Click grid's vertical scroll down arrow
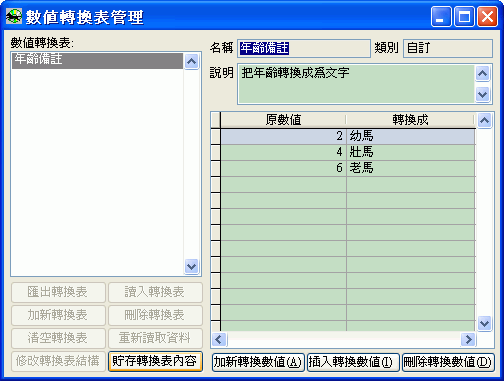Image resolution: width=504 pixels, height=381 pixels. coord(484,323)
